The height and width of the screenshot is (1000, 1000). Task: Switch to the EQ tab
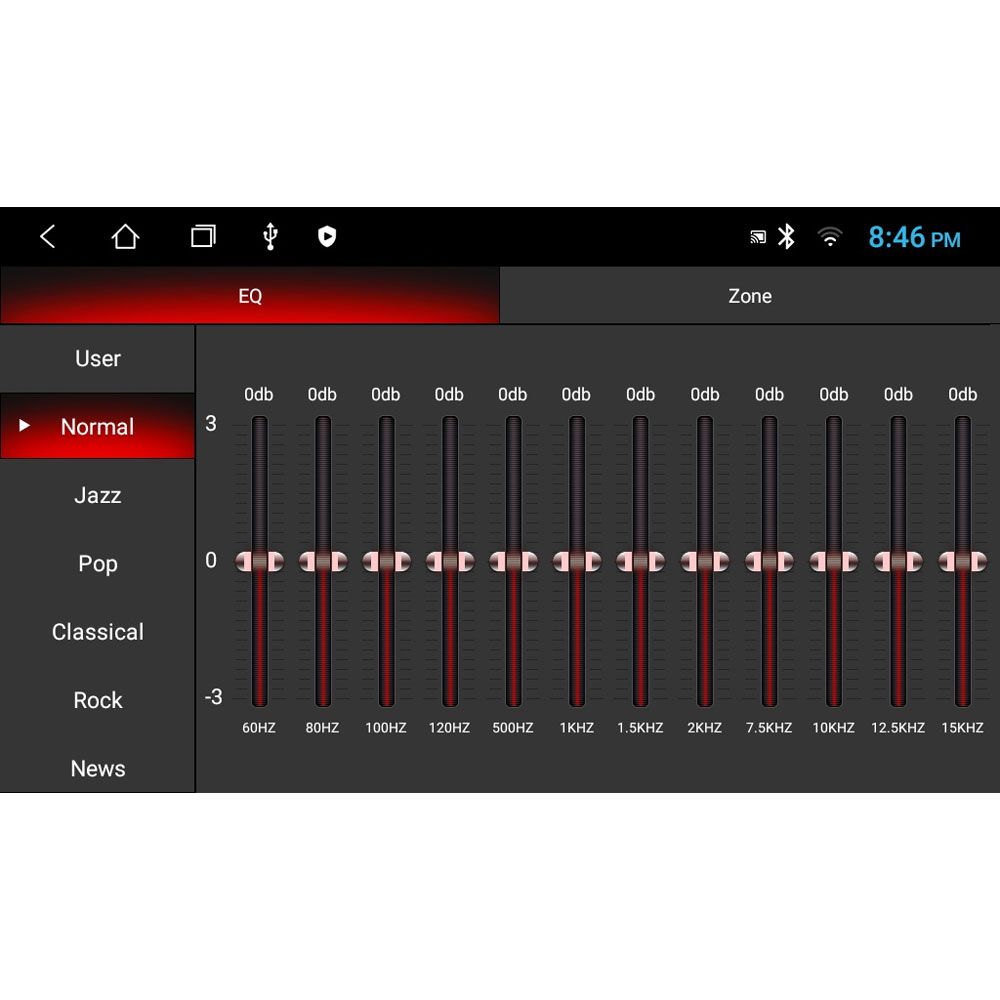(250, 295)
